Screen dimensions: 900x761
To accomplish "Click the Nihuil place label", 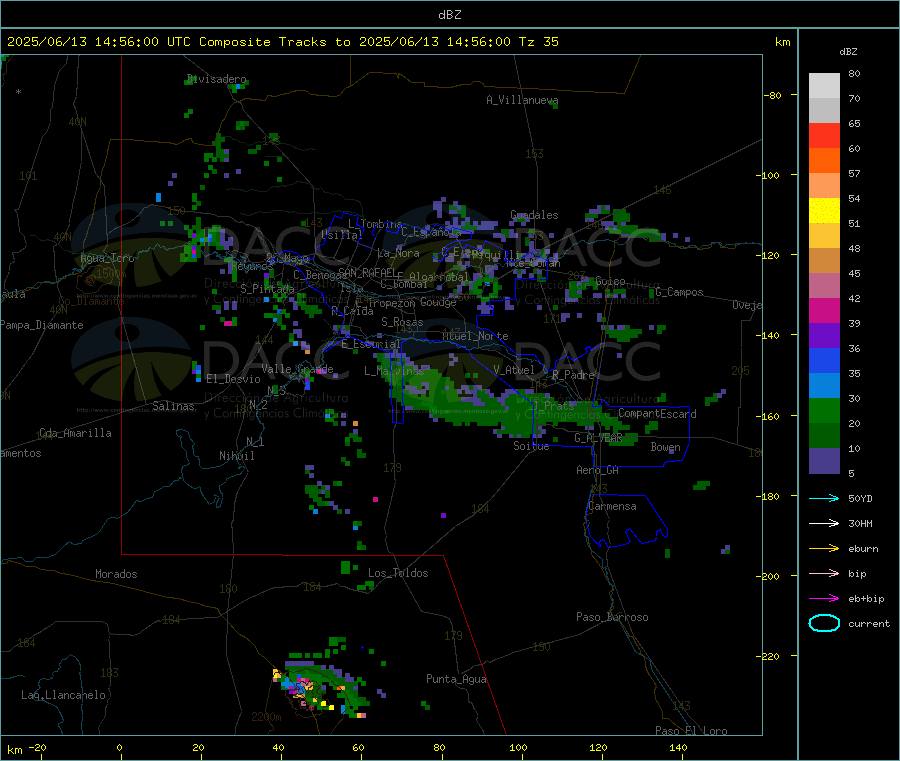I will click(x=237, y=456).
